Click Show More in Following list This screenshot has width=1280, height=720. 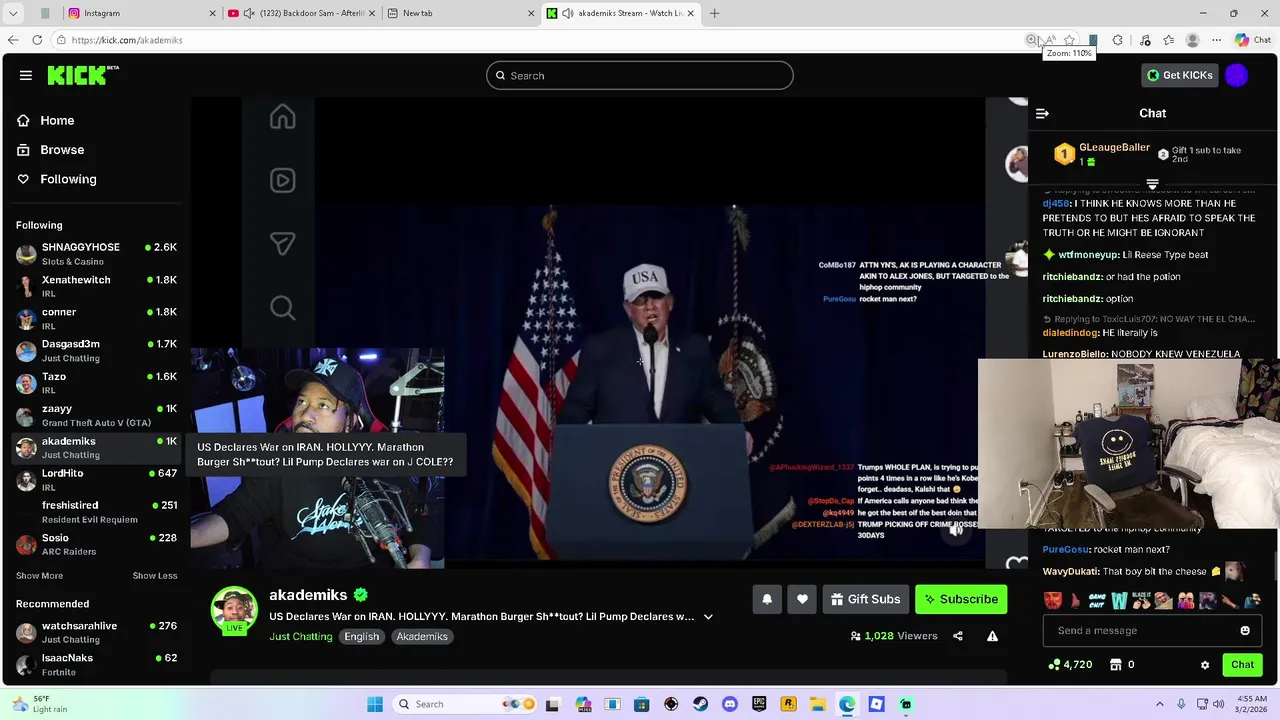tap(39, 576)
